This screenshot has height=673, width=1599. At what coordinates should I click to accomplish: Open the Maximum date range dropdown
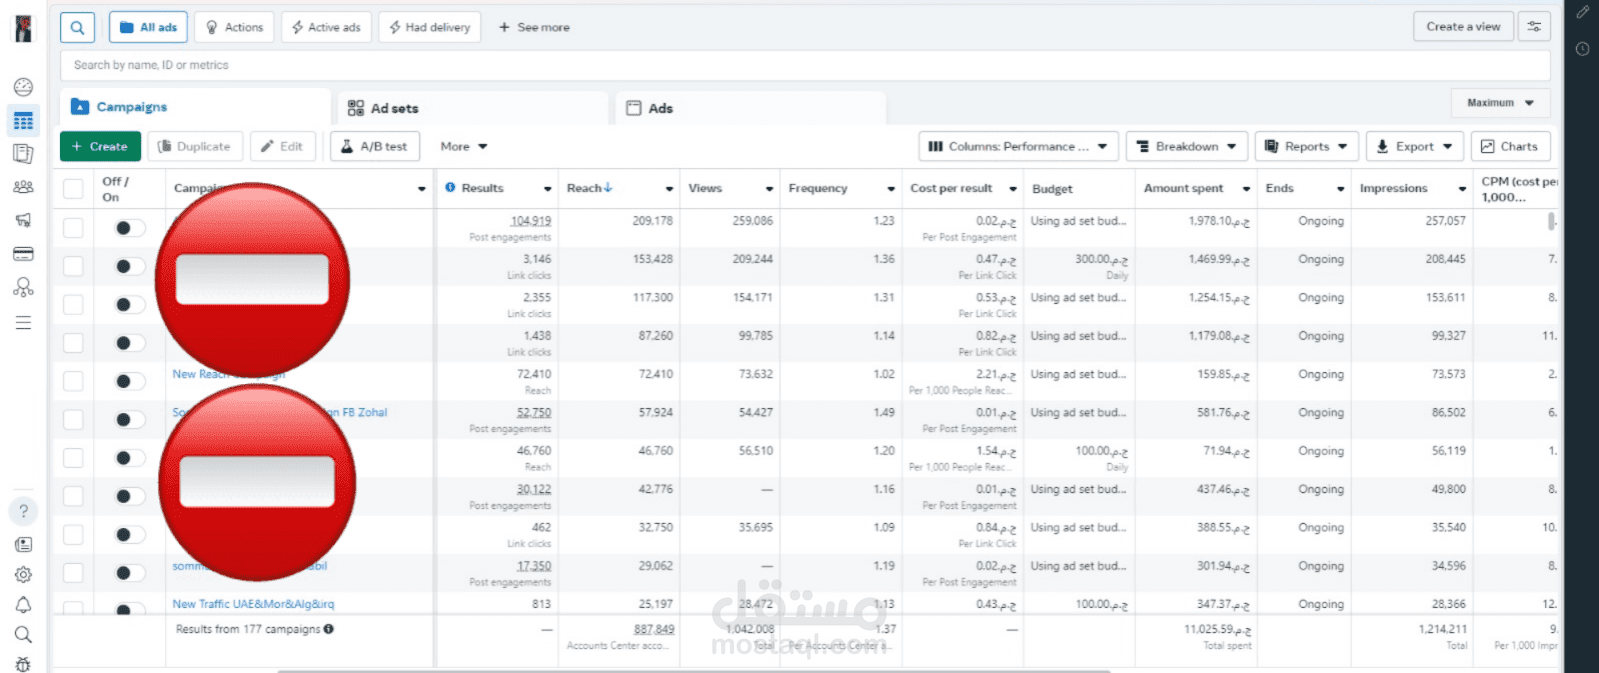[1500, 103]
